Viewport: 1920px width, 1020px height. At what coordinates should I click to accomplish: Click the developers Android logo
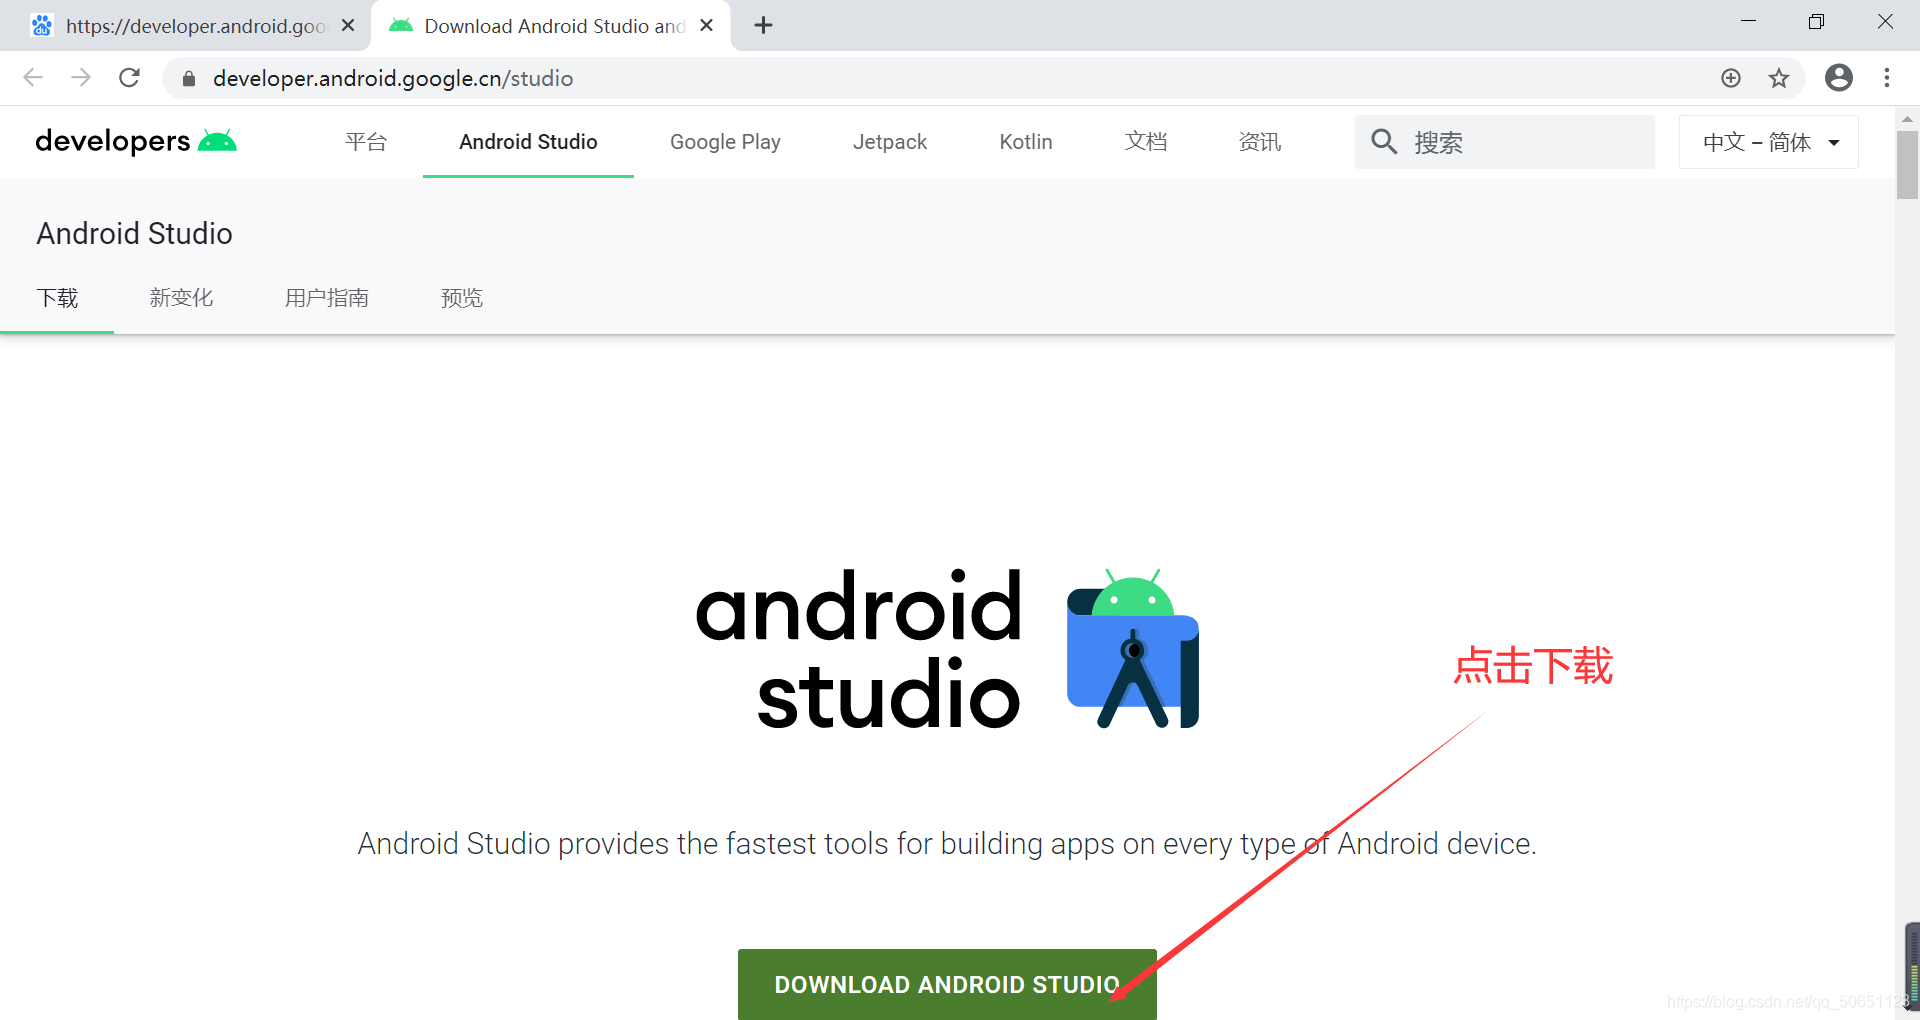tap(136, 141)
